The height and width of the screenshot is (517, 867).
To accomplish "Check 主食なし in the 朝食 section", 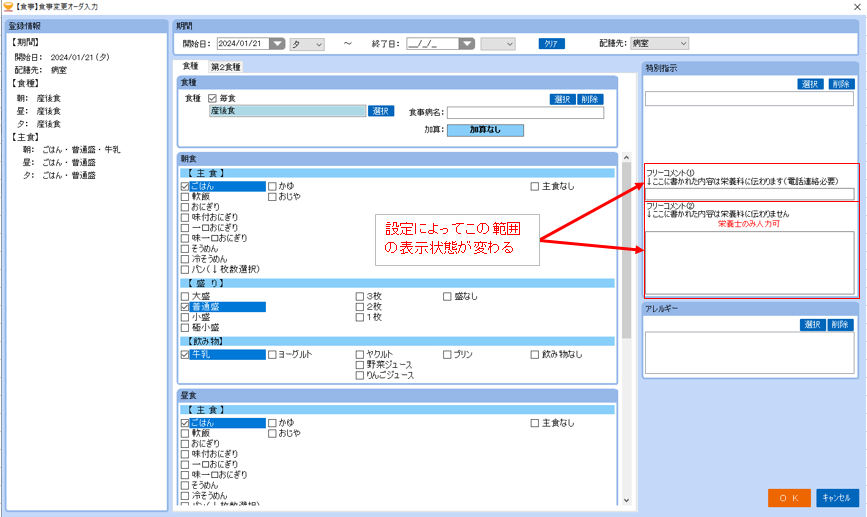I will tap(535, 187).
